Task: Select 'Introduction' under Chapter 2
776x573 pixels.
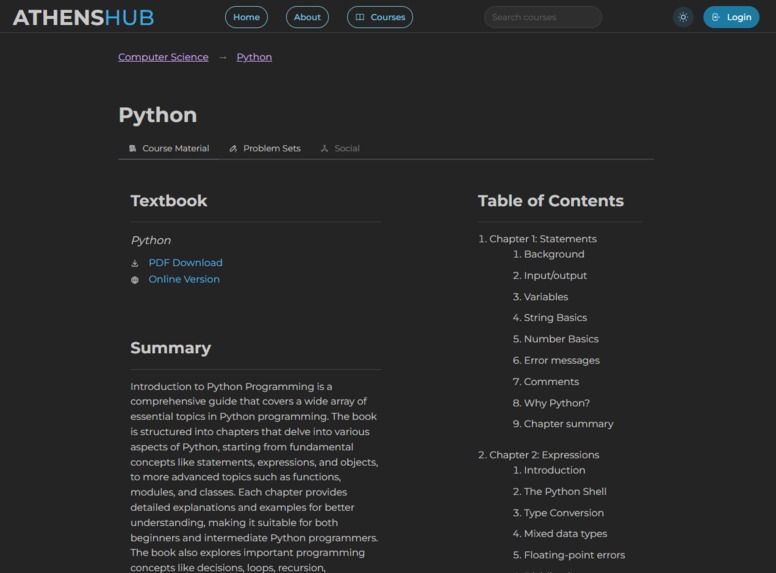Action: click(554, 470)
